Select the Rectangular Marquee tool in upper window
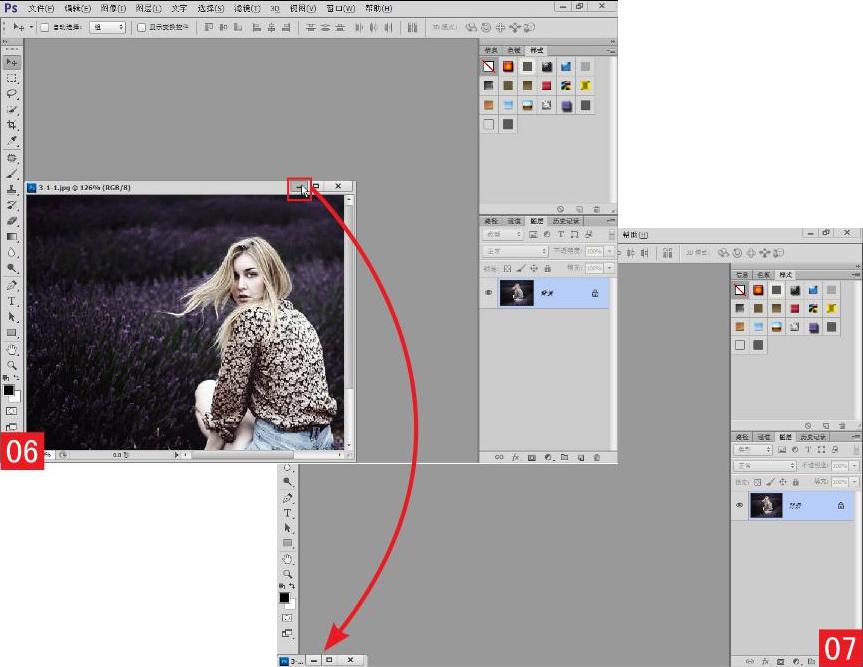Viewport: 863px width, 667px height. click(12, 78)
